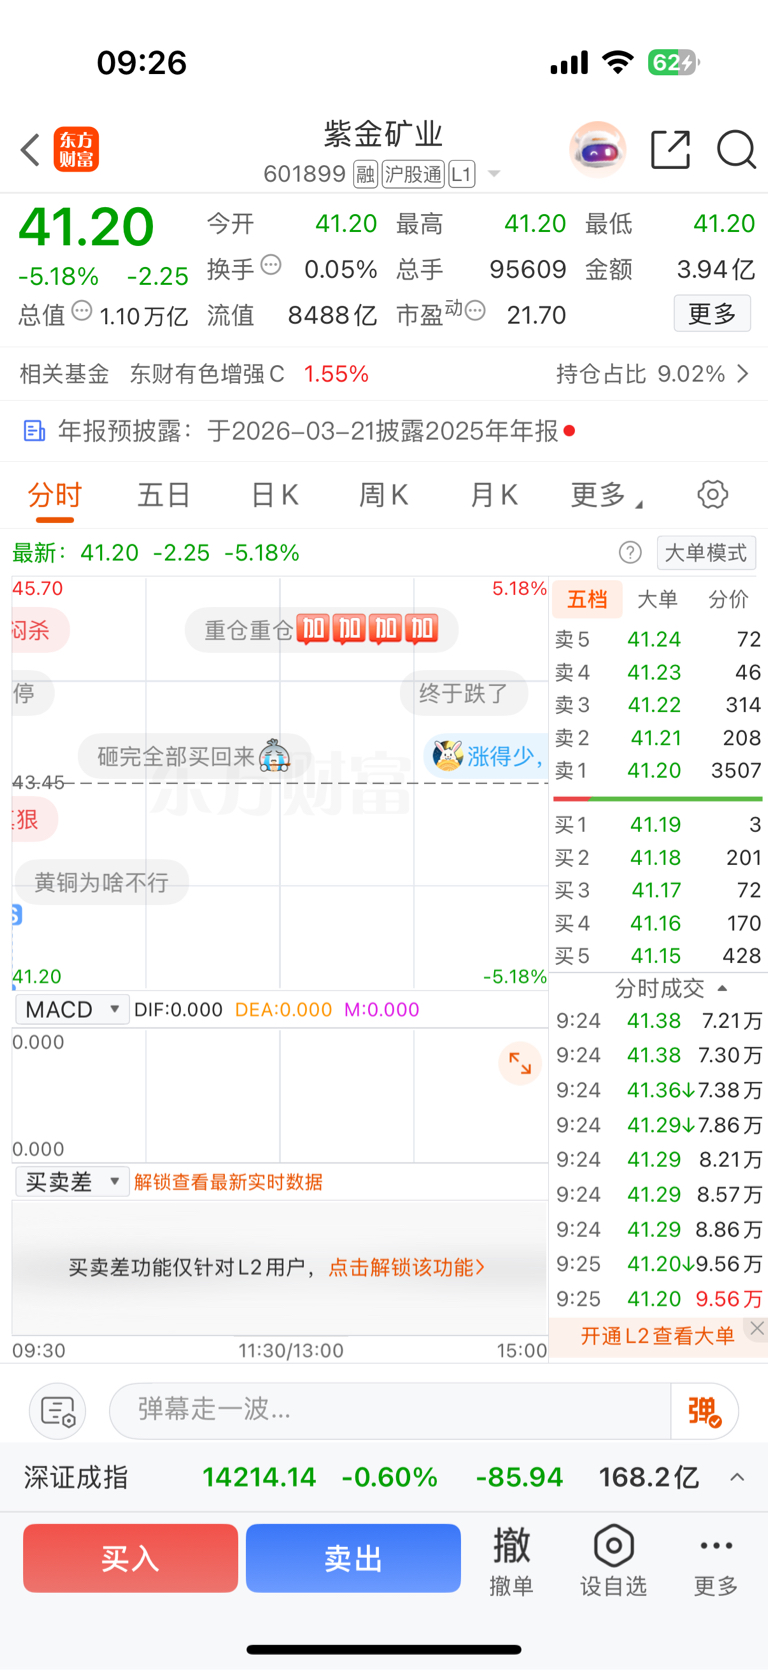Select the 分时 chart tab
Screen dimensions: 768x1670
coord(55,495)
